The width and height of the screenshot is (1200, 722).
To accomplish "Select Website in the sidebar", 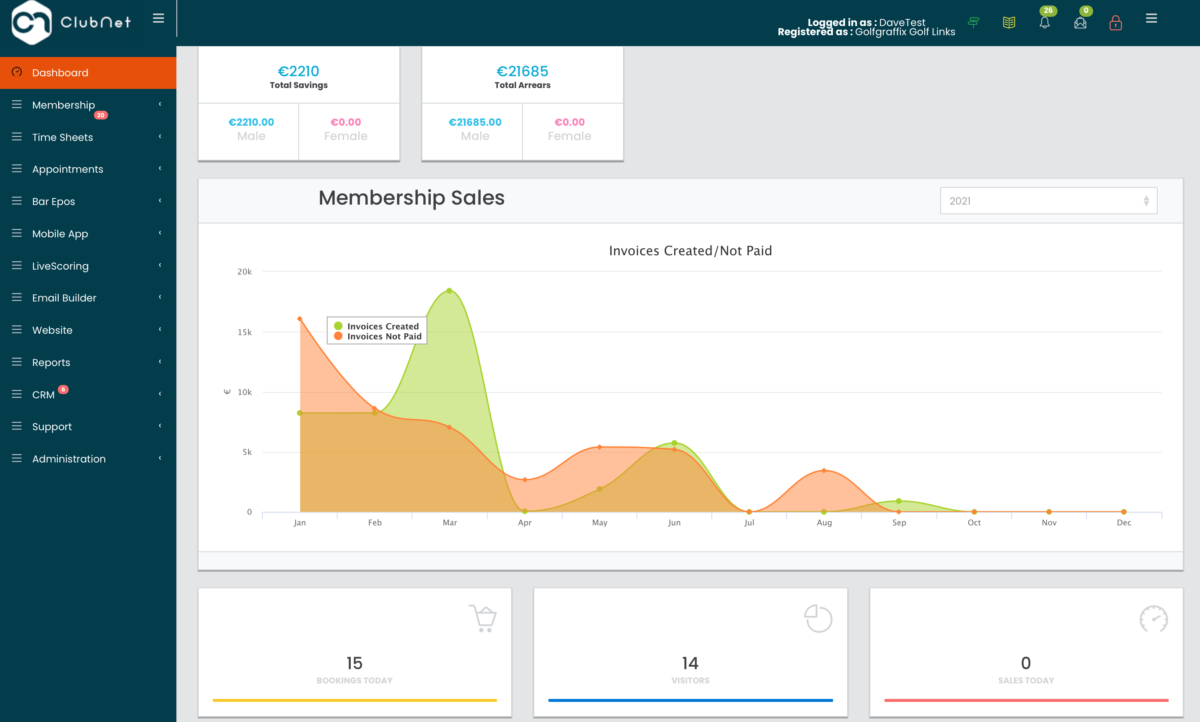I will (88, 330).
